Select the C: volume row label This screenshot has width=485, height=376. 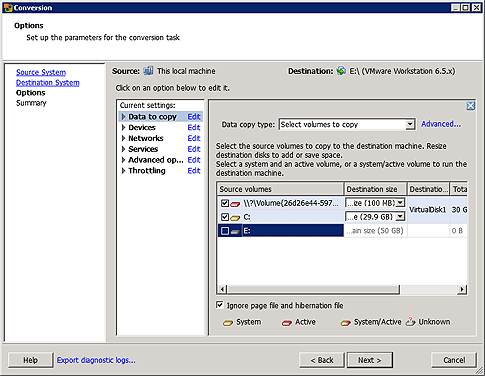point(247,217)
